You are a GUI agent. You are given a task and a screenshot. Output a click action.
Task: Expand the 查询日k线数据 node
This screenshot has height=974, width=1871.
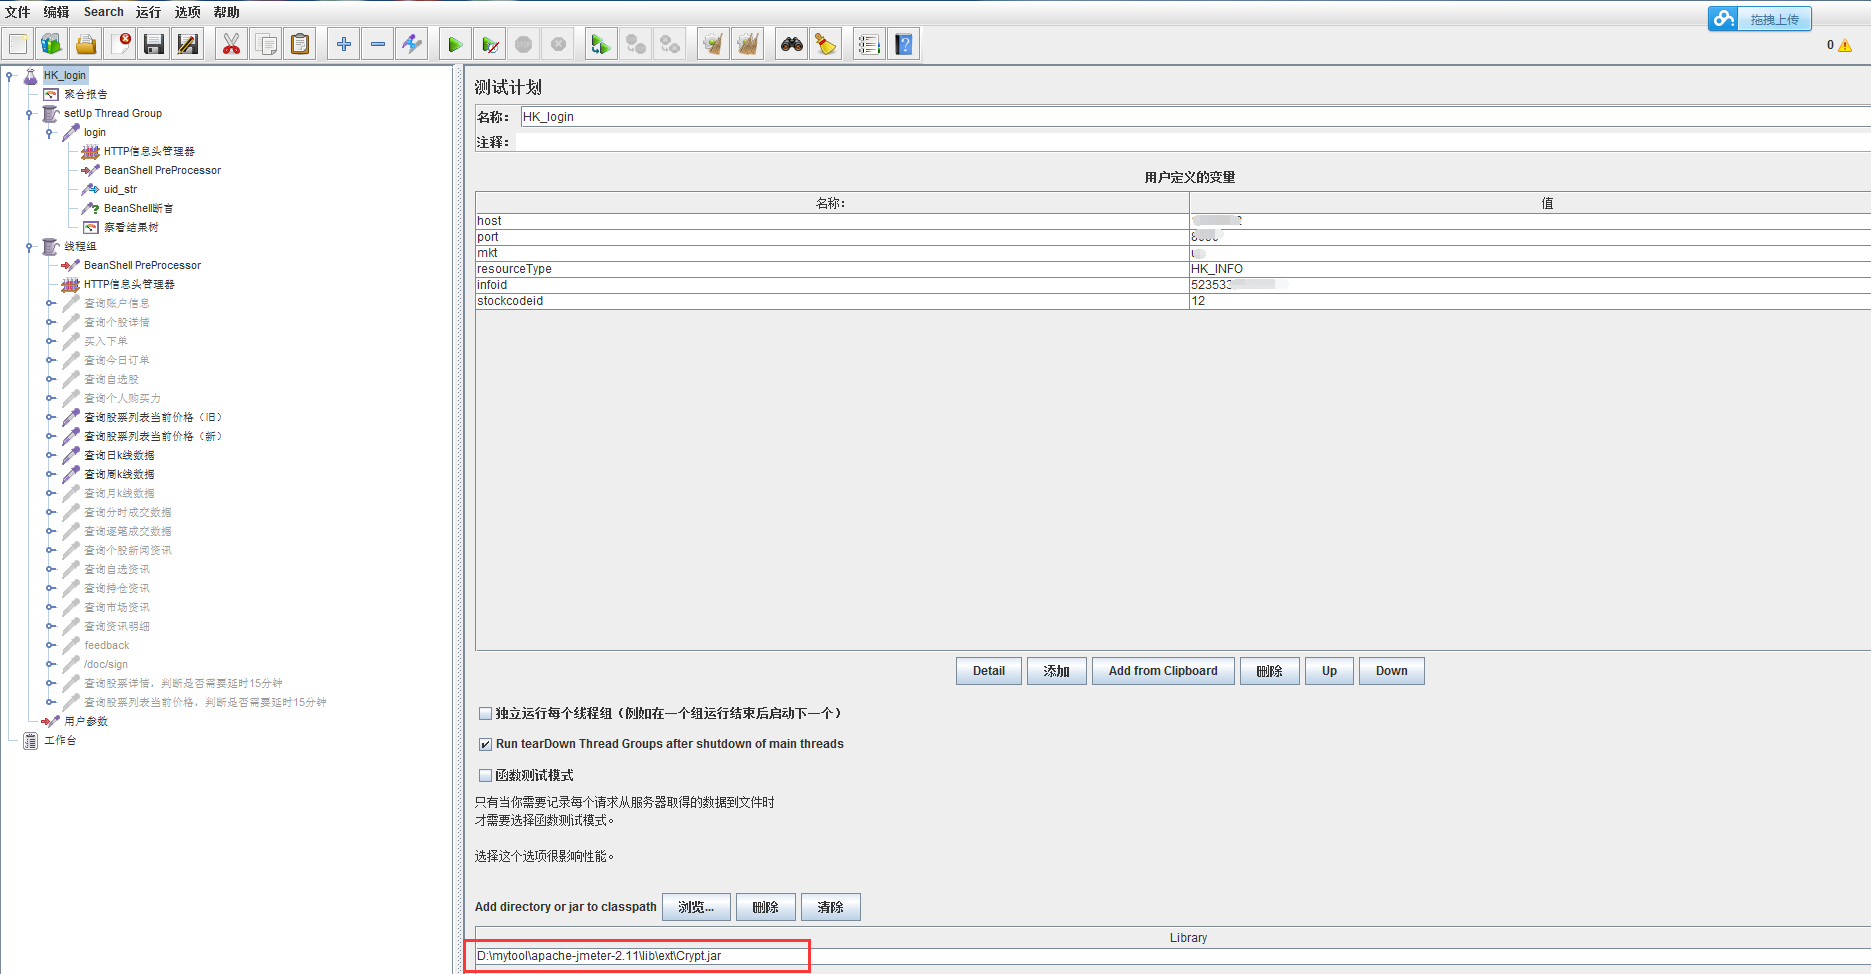50,455
